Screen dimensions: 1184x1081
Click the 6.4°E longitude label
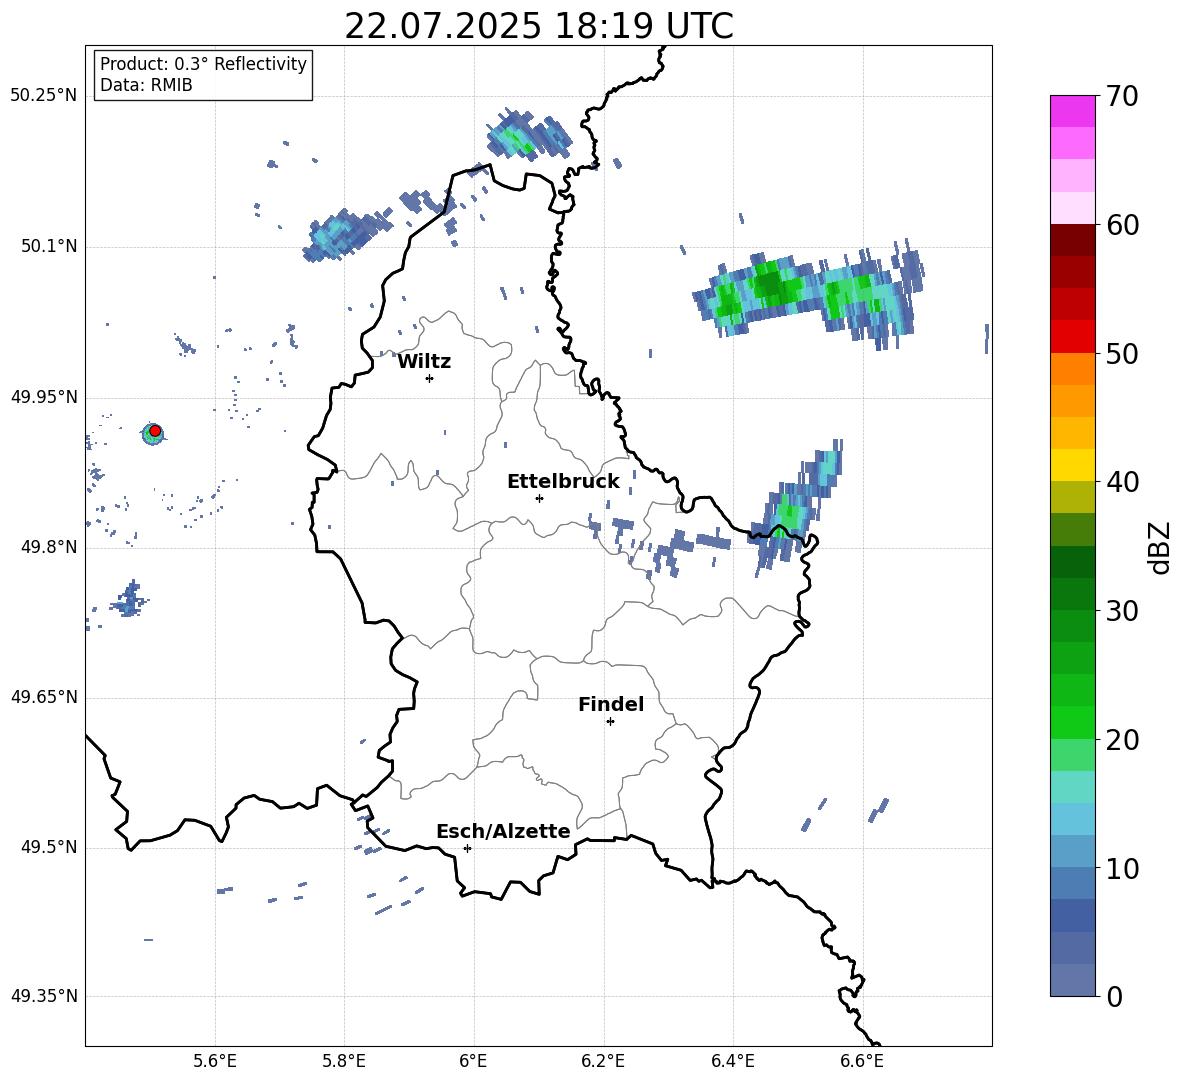tap(732, 1061)
